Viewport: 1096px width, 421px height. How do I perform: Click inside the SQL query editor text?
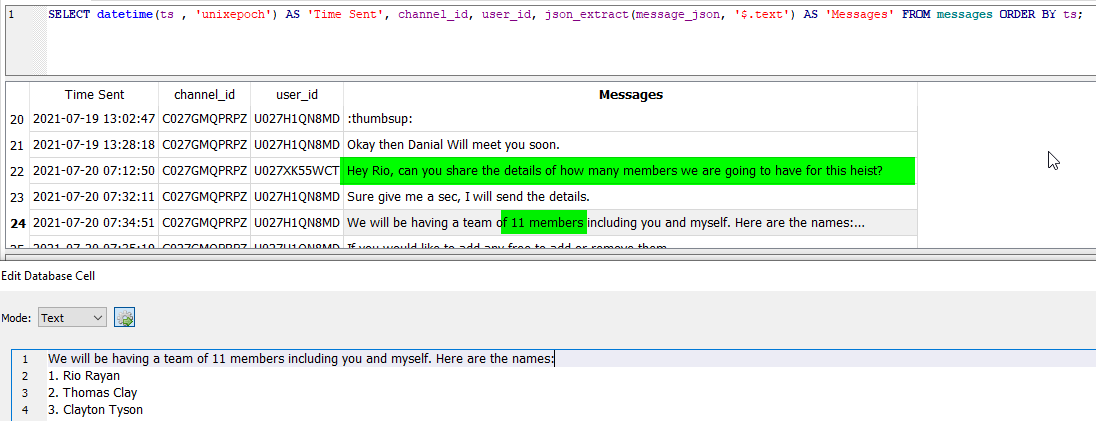click(x=560, y=16)
